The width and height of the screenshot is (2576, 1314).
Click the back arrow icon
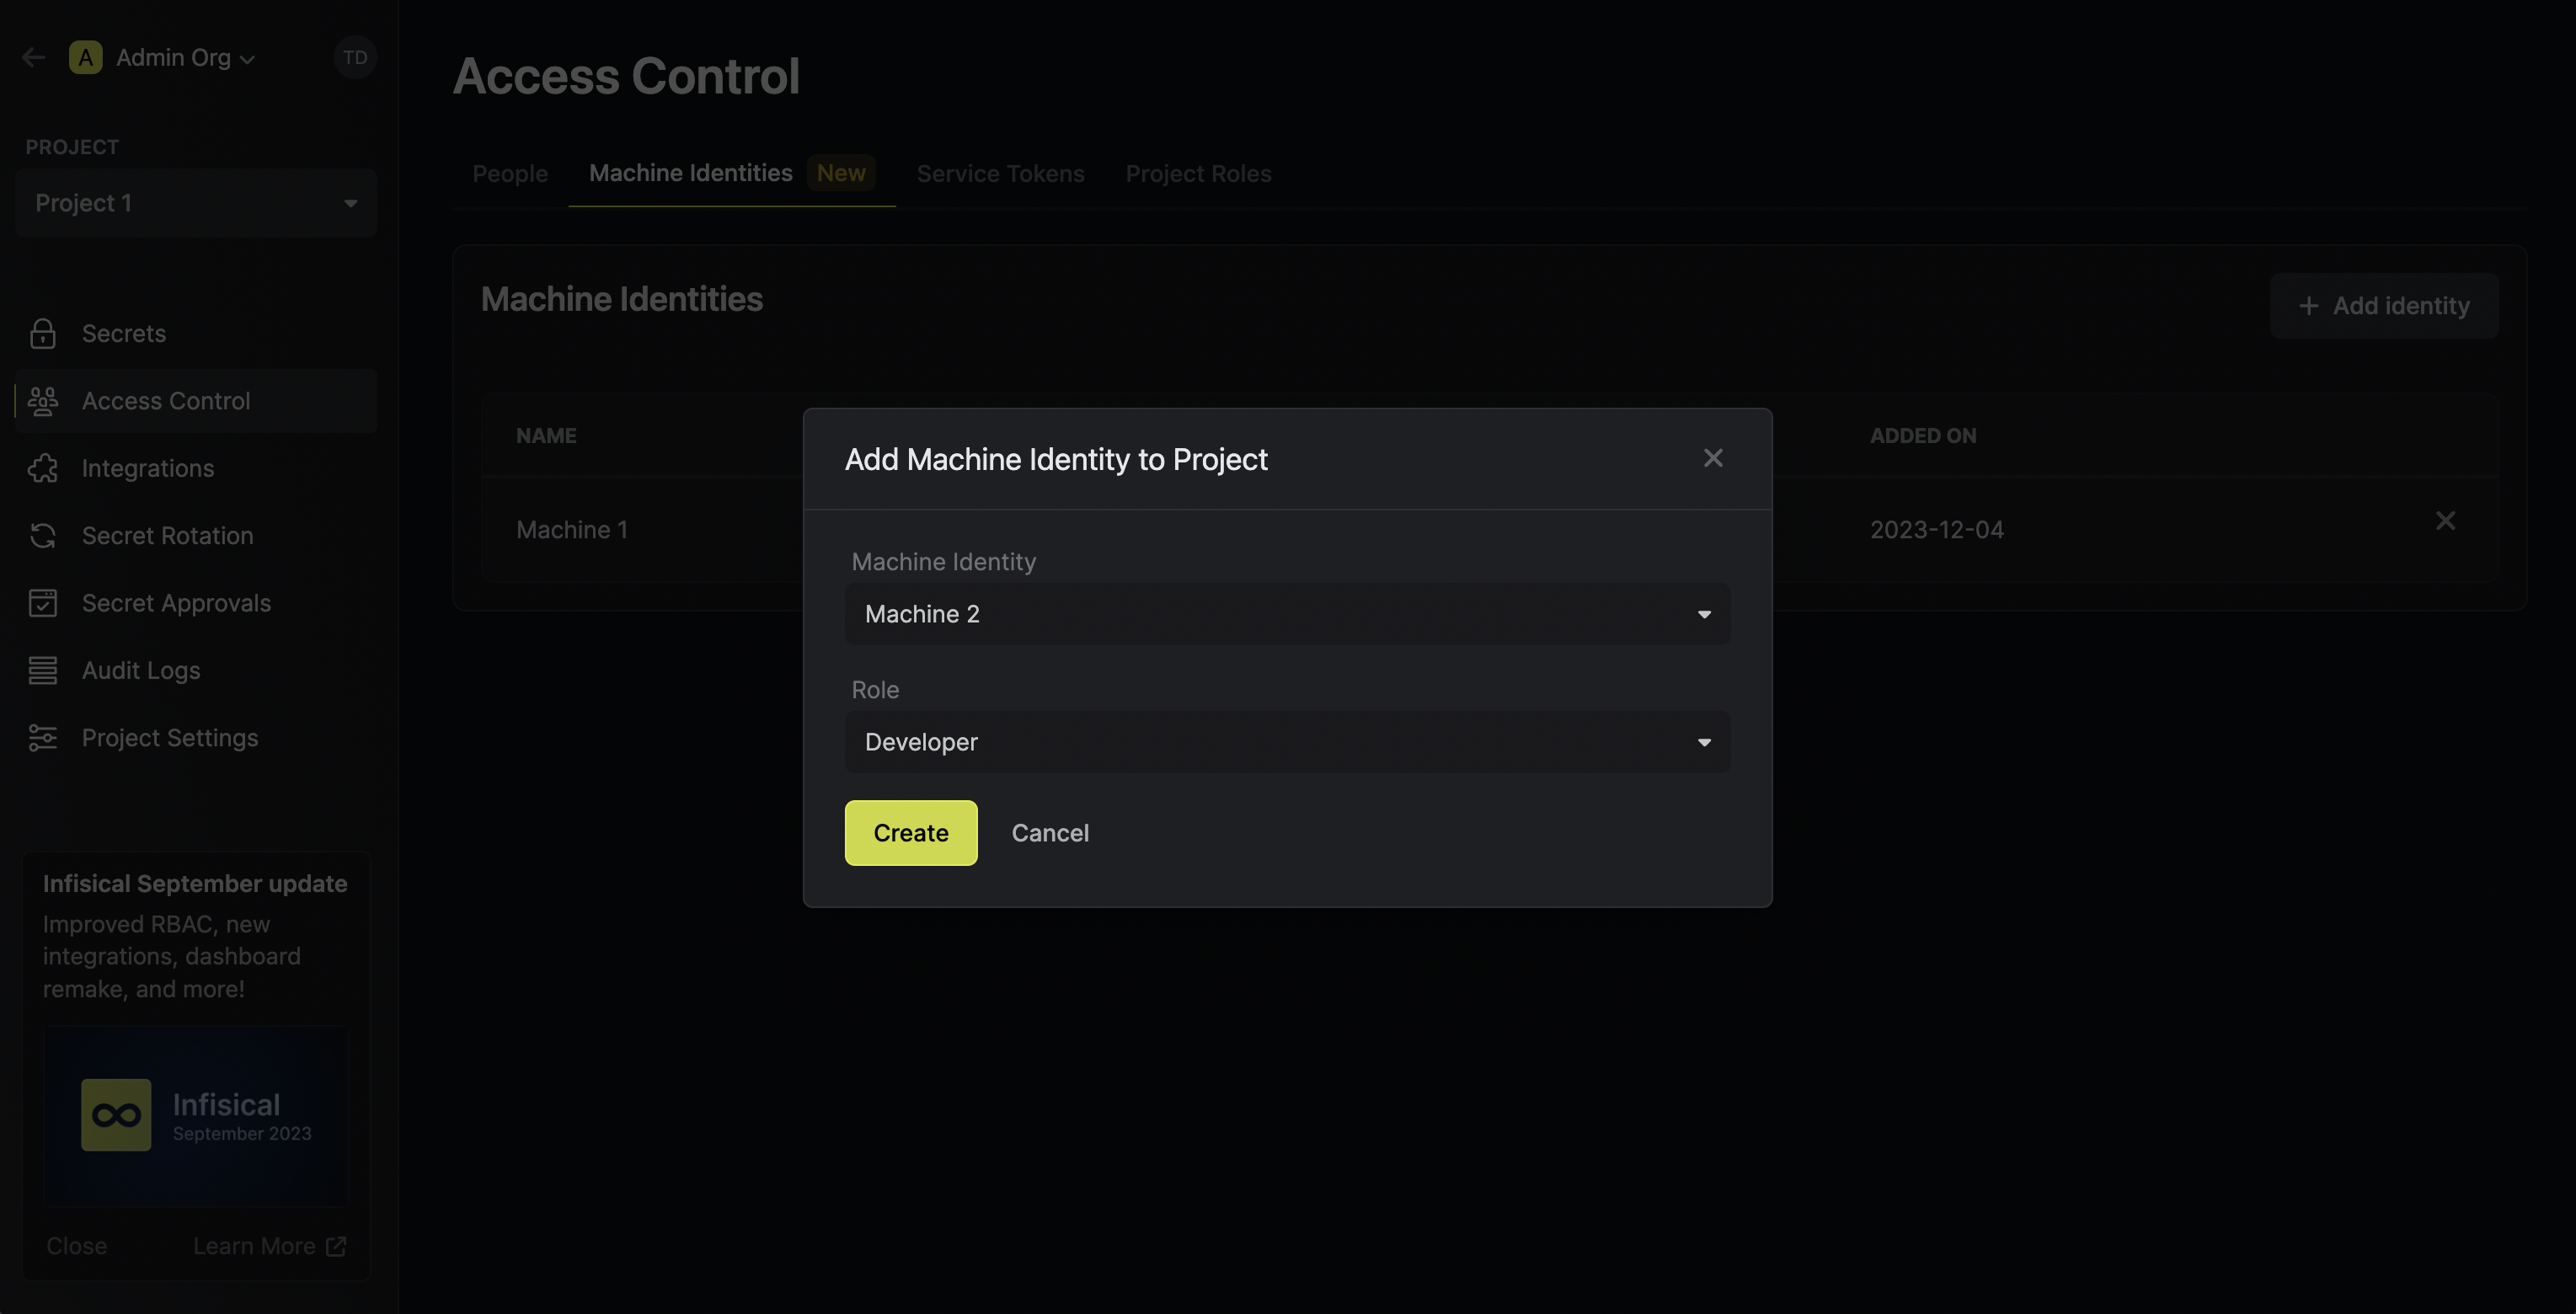tap(34, 58)
